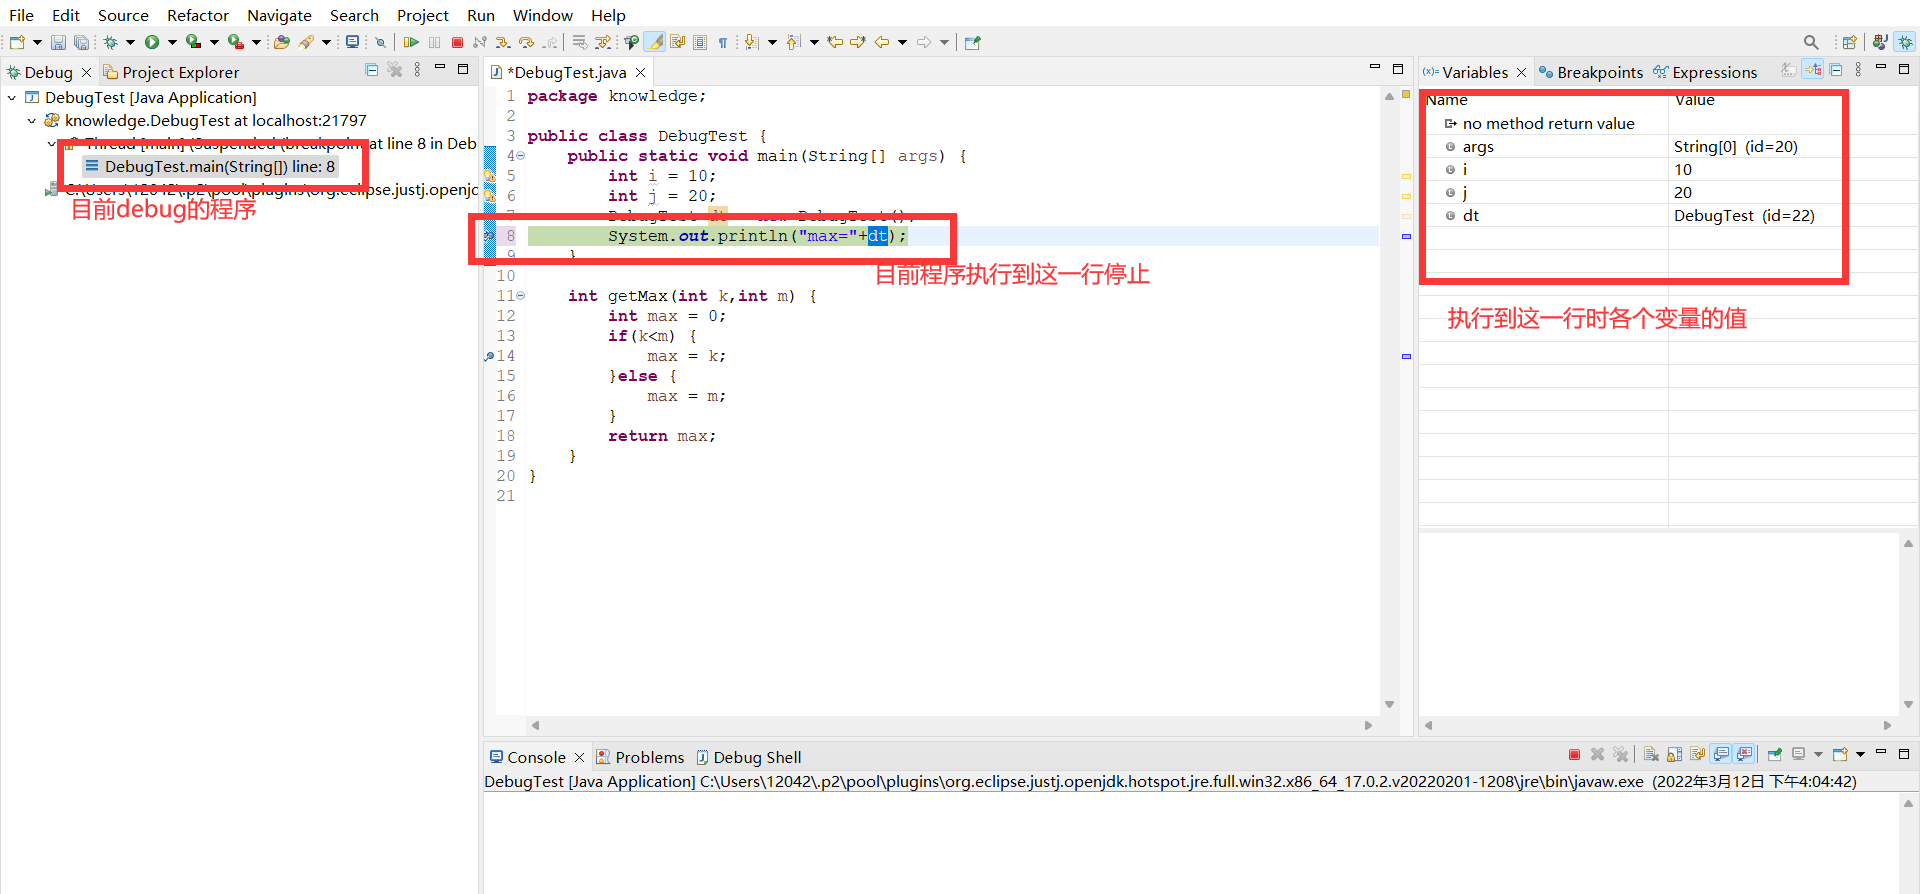Toggle Show Logical Structure in Variables view

[x=1812, y=70]
